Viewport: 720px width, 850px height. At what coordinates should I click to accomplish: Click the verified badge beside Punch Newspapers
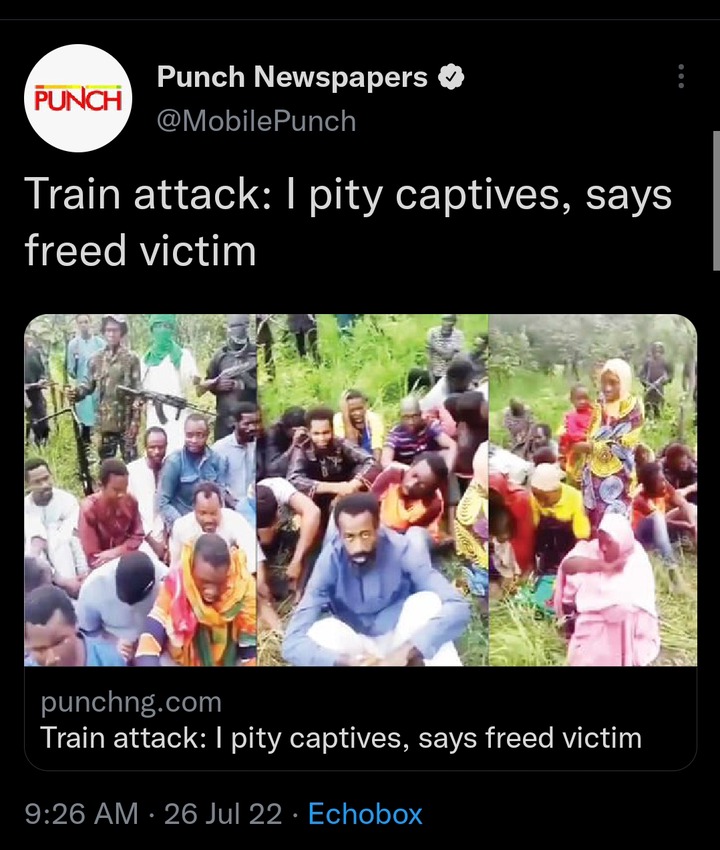click(x=451, y=77)
